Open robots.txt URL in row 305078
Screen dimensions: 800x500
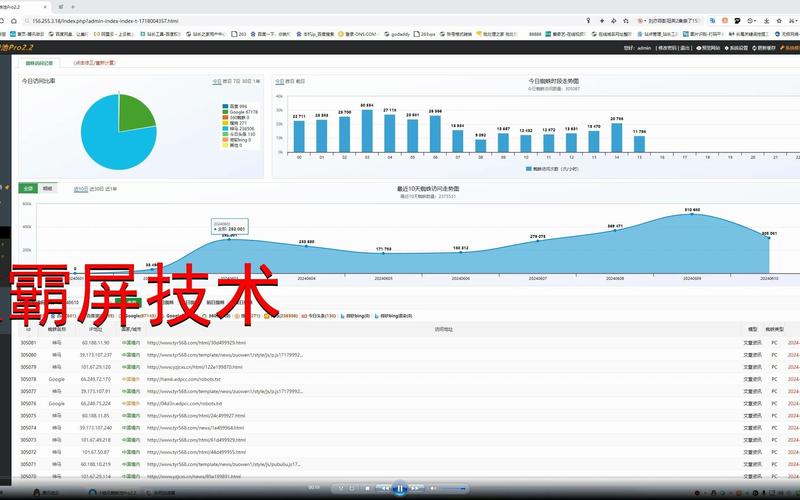point(184,379)
